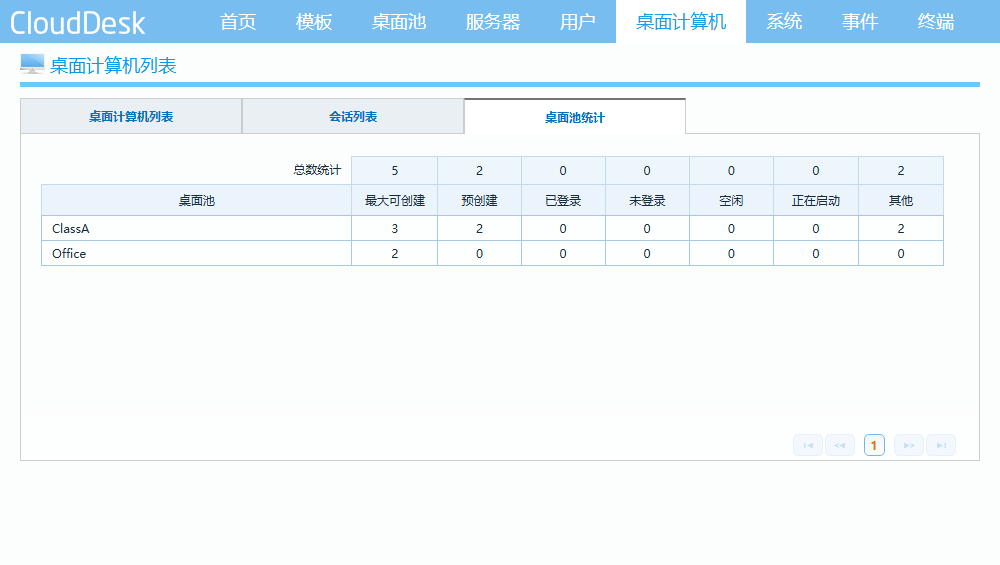Open the 桌面计算机 menu
Image resolution: width=1000 pixels, height=565 pixels.
(681, 22)
